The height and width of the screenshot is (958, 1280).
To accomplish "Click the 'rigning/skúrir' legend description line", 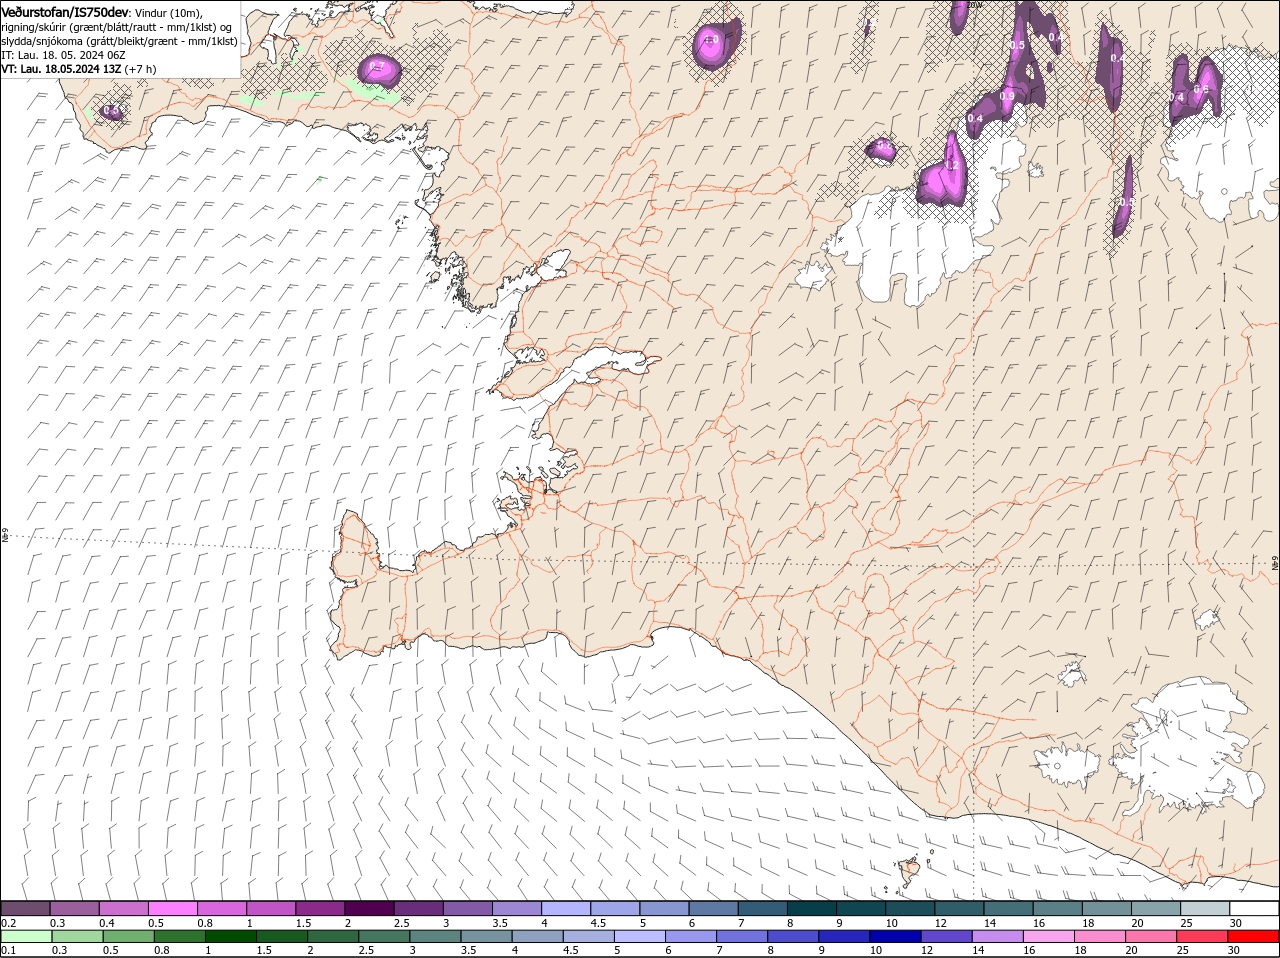I will pos(116,27).
